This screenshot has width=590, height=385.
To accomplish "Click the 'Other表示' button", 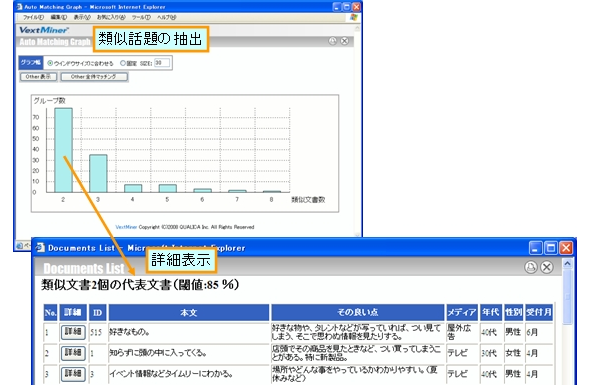I will pyautogui.click(x=38, y=77).
